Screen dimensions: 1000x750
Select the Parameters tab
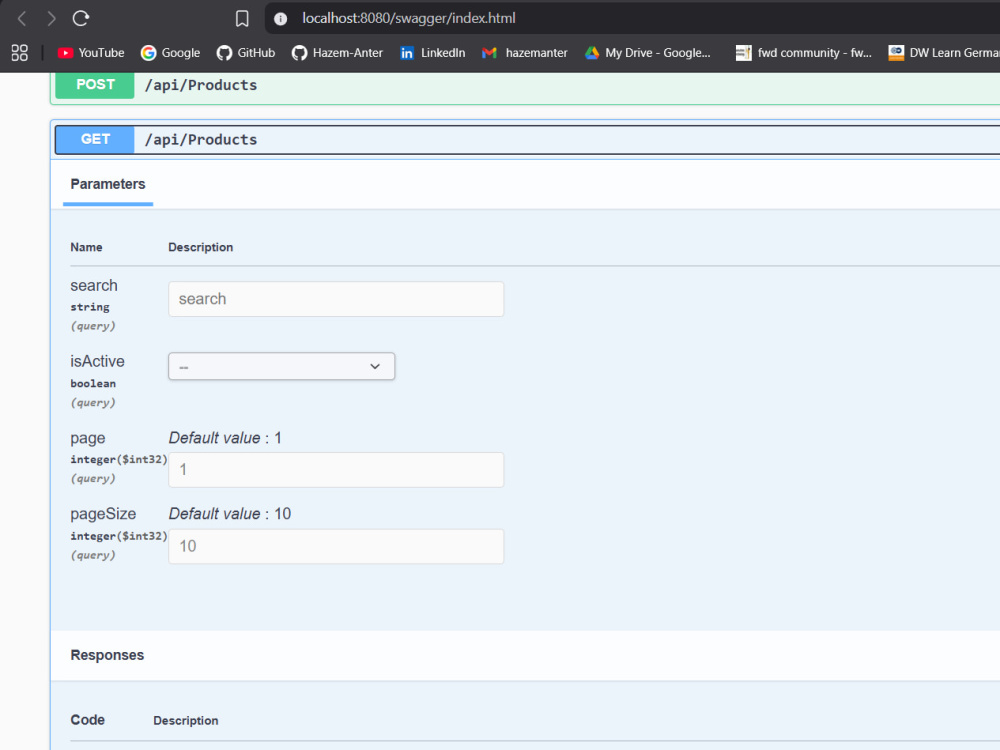[x=108, y=184]
